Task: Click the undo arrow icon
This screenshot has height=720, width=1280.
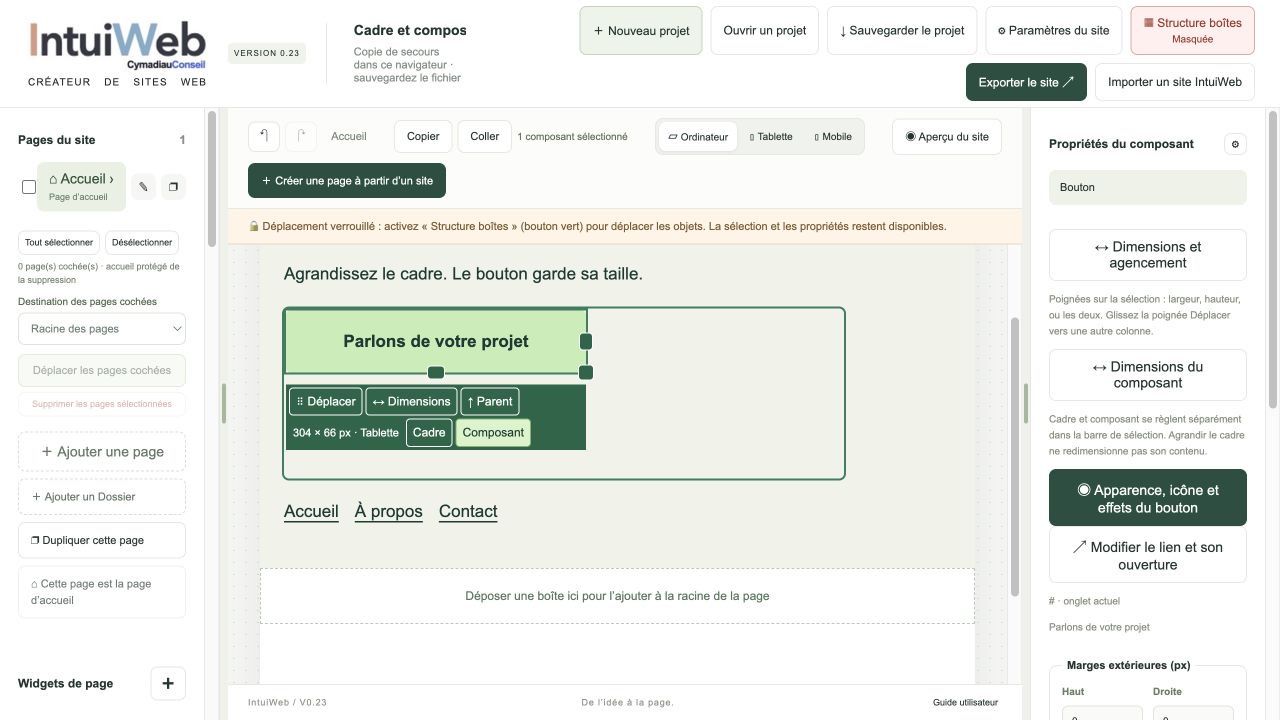Action: click(264, 137)
